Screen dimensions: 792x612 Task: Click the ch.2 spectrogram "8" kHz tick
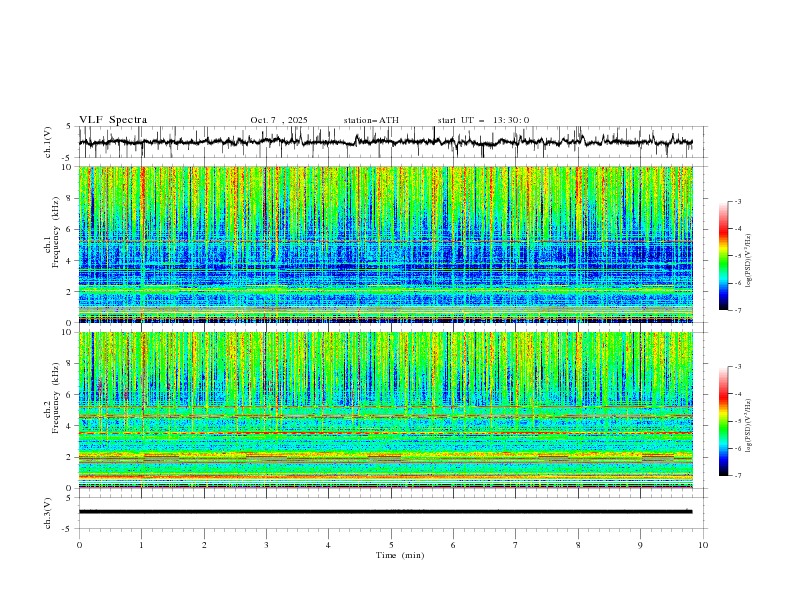[x=70, y=364]
